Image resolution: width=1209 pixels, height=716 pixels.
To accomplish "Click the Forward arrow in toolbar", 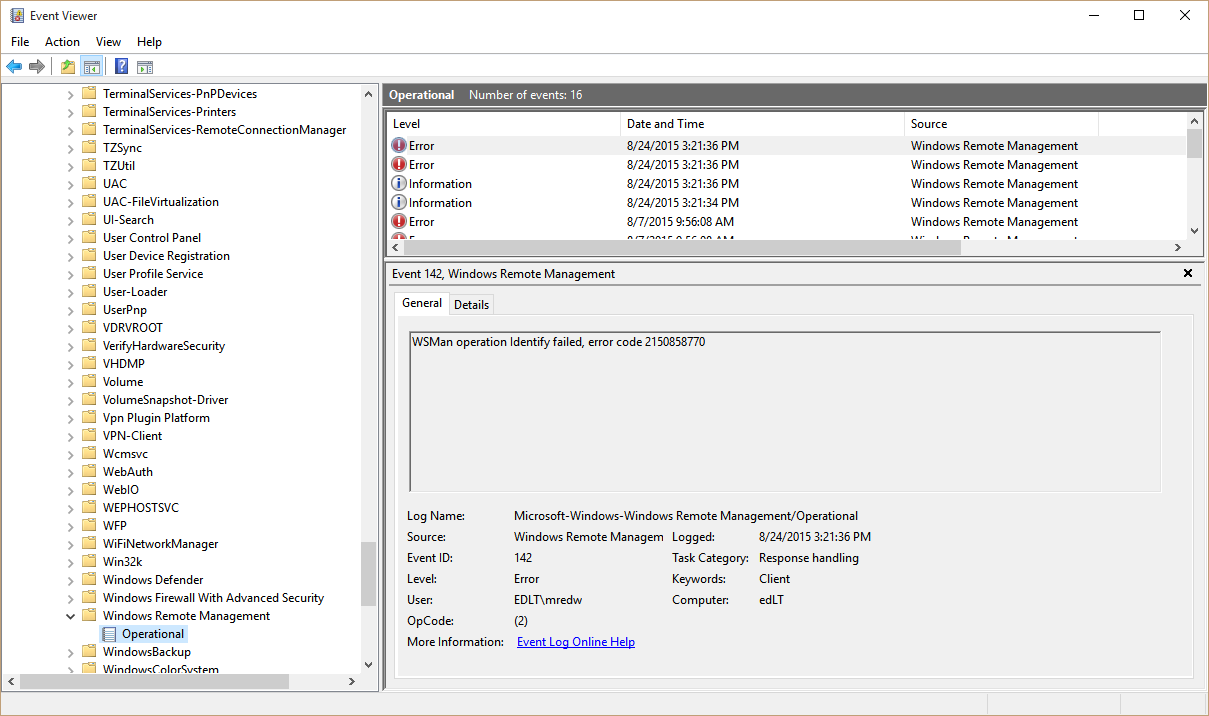I will pos(37,67).
